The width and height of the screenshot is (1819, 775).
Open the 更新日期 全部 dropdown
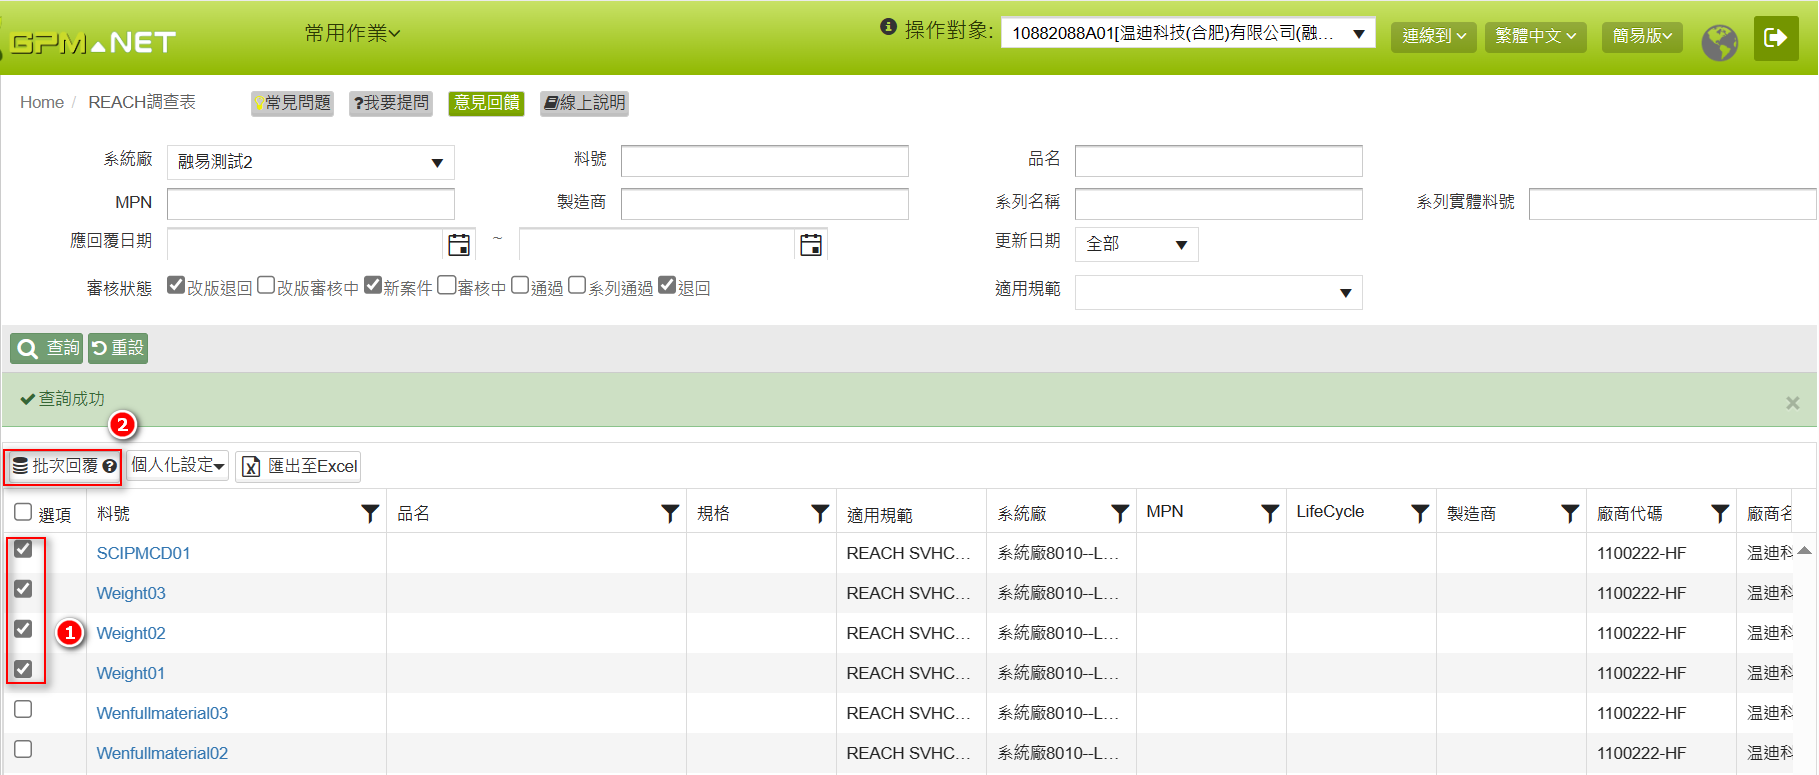pyautogui.click(x=1136, y=244)
